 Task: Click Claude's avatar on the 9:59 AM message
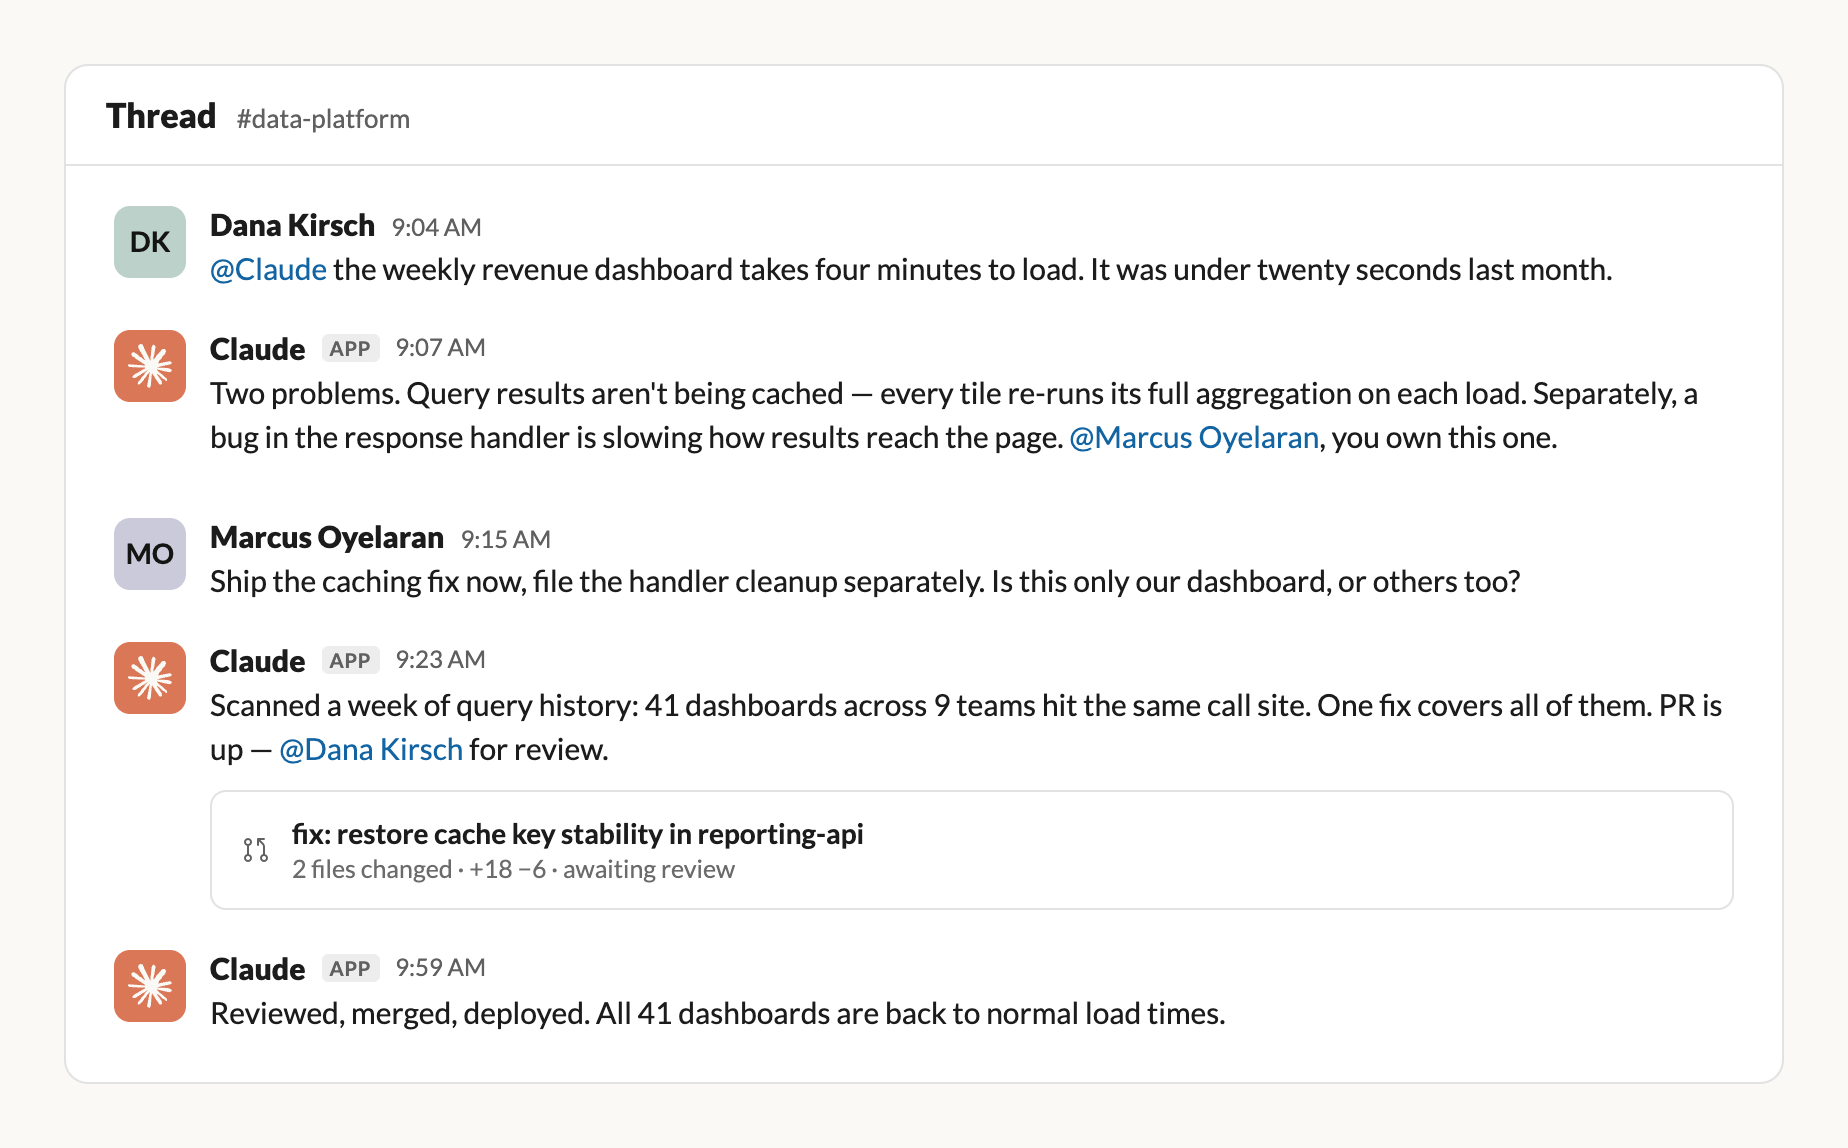click(x=150, y=986)
